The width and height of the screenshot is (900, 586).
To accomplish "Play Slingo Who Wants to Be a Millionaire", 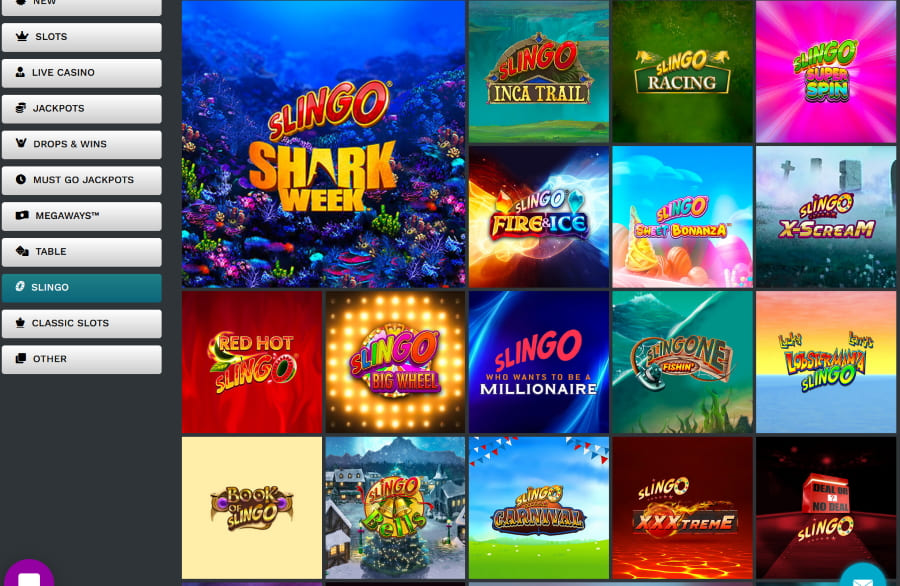I will coord(539,362).
